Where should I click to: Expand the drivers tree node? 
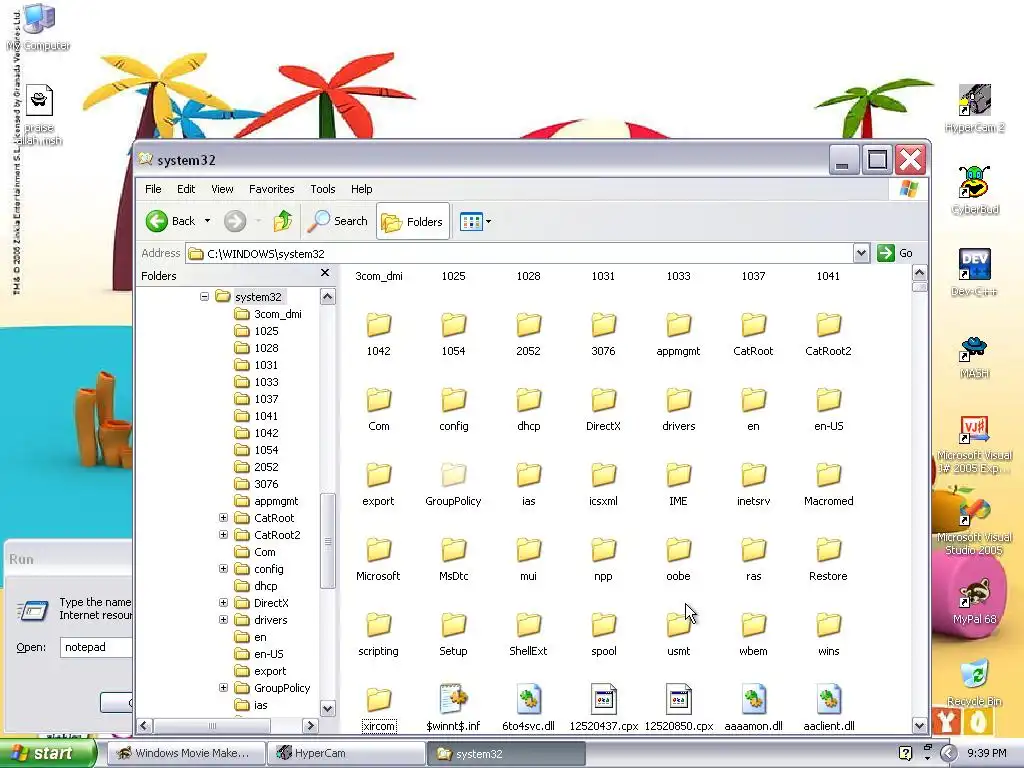(x=223, y=619)
